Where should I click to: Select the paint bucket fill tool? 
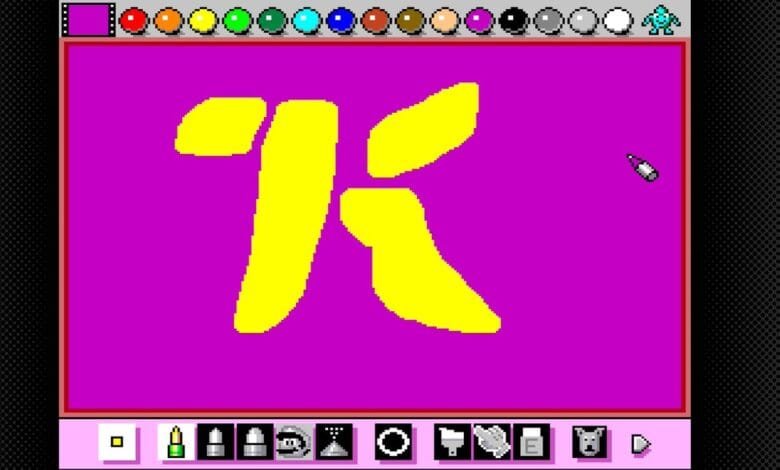coord(452,441)
